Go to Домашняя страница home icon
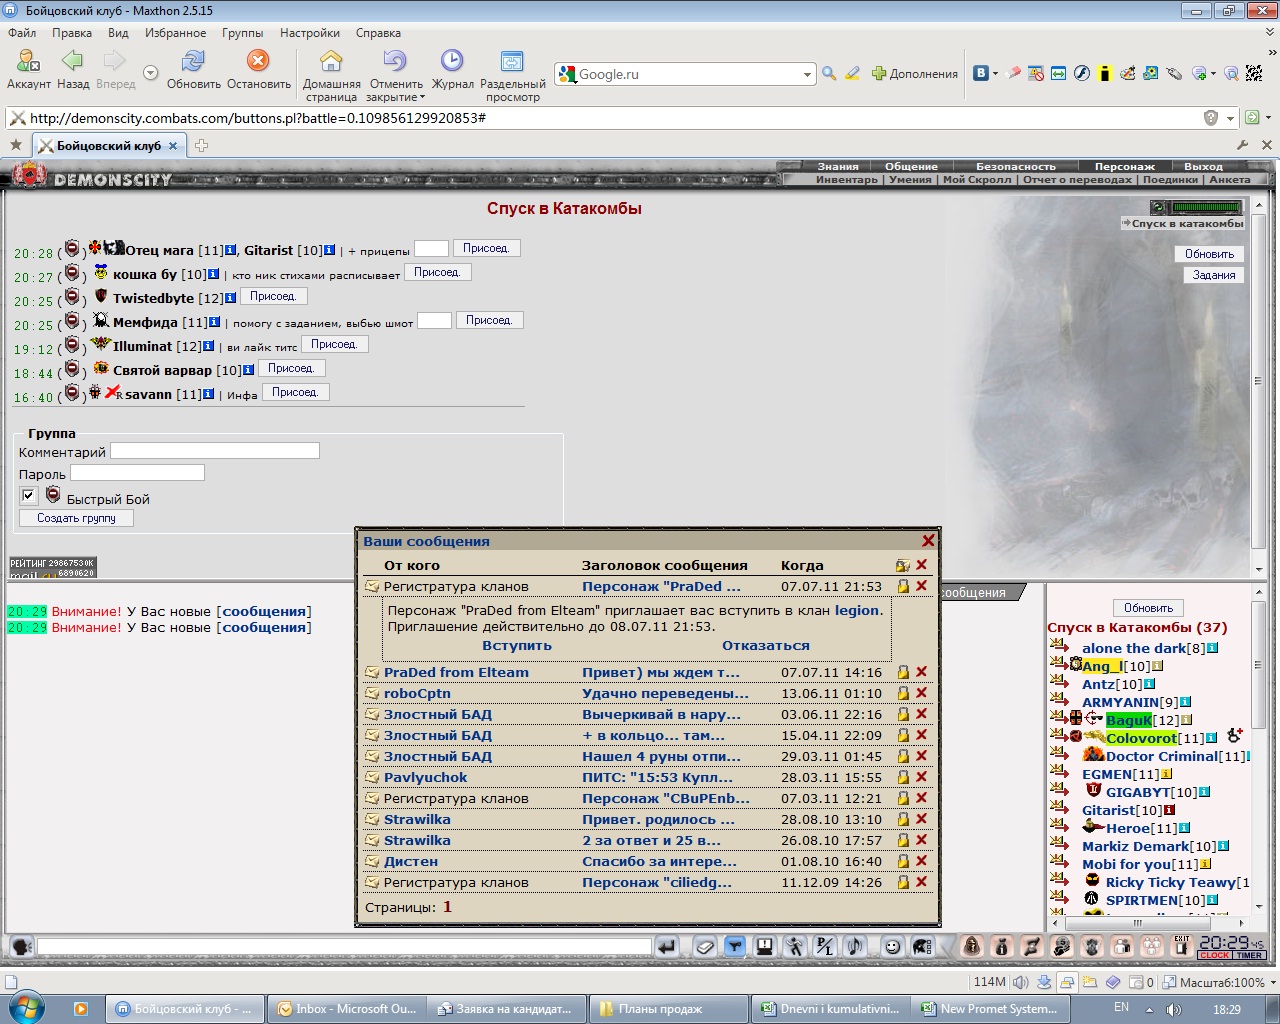This screenshot has width=1280, height=1024. [331, 75]
